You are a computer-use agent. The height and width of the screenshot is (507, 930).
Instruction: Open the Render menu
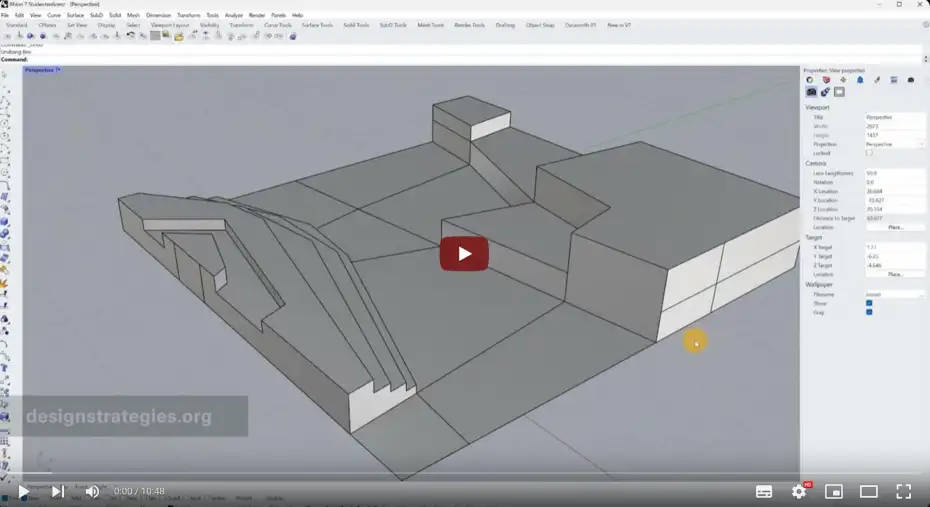click(257, 15)
